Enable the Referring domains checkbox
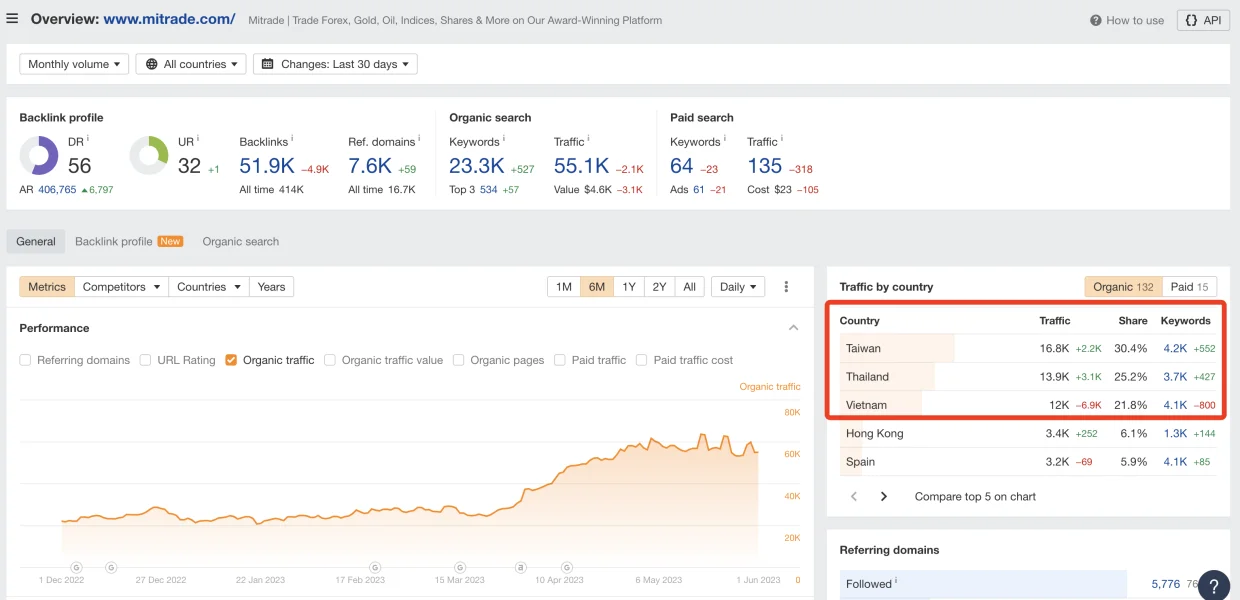This screenshot has height=600, width=1240. 26,360
